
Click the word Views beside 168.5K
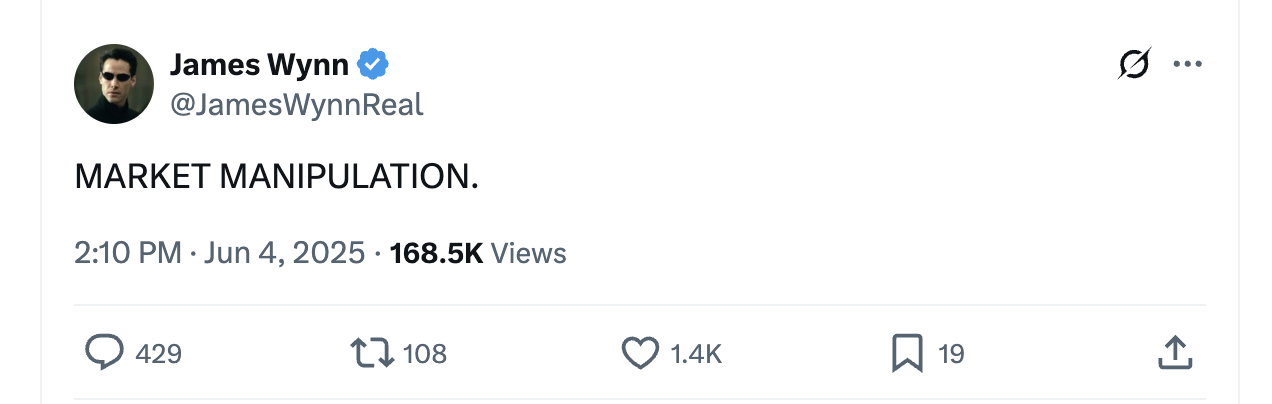click(x=529, y=253)
